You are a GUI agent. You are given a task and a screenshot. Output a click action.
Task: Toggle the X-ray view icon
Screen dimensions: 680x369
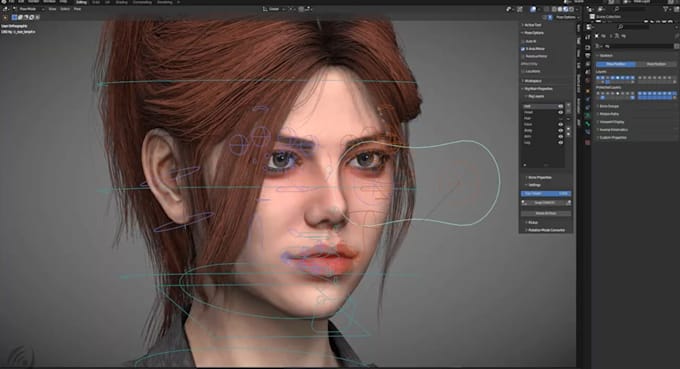tap(546, 9)
